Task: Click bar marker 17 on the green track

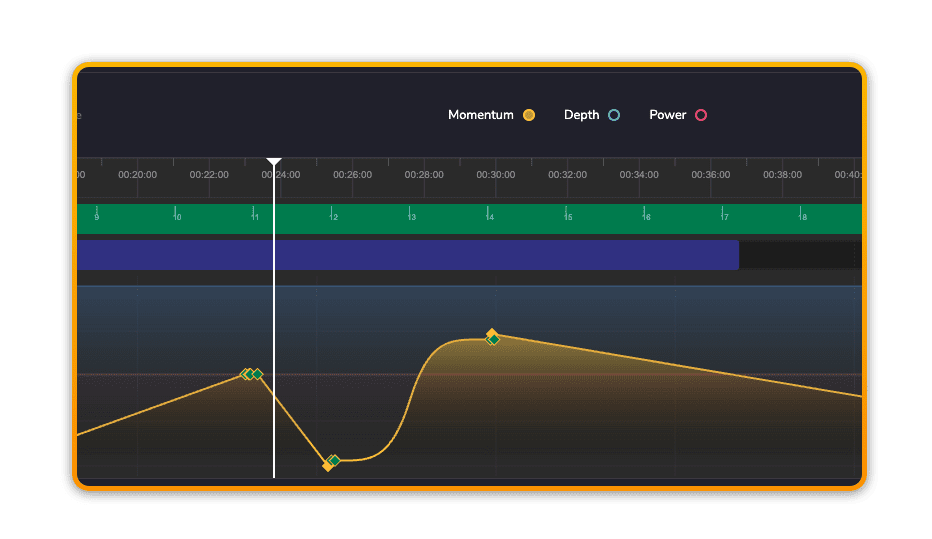Action: 724,215
